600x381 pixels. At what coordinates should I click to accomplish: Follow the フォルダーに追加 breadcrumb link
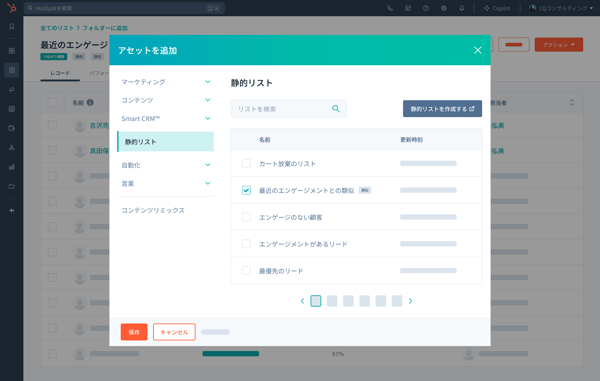(105, 28)
